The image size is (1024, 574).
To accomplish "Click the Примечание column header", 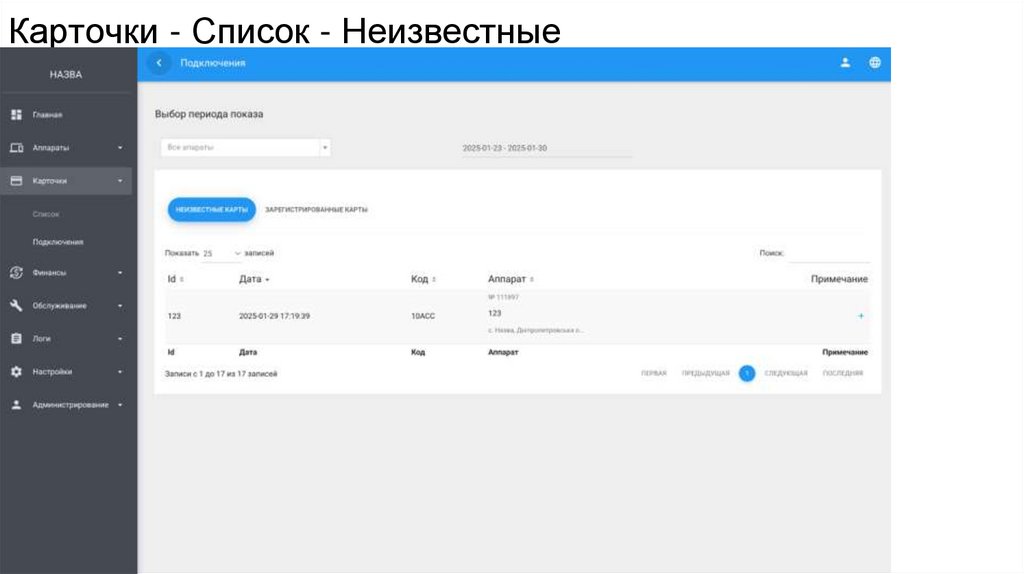I will 839,279.
